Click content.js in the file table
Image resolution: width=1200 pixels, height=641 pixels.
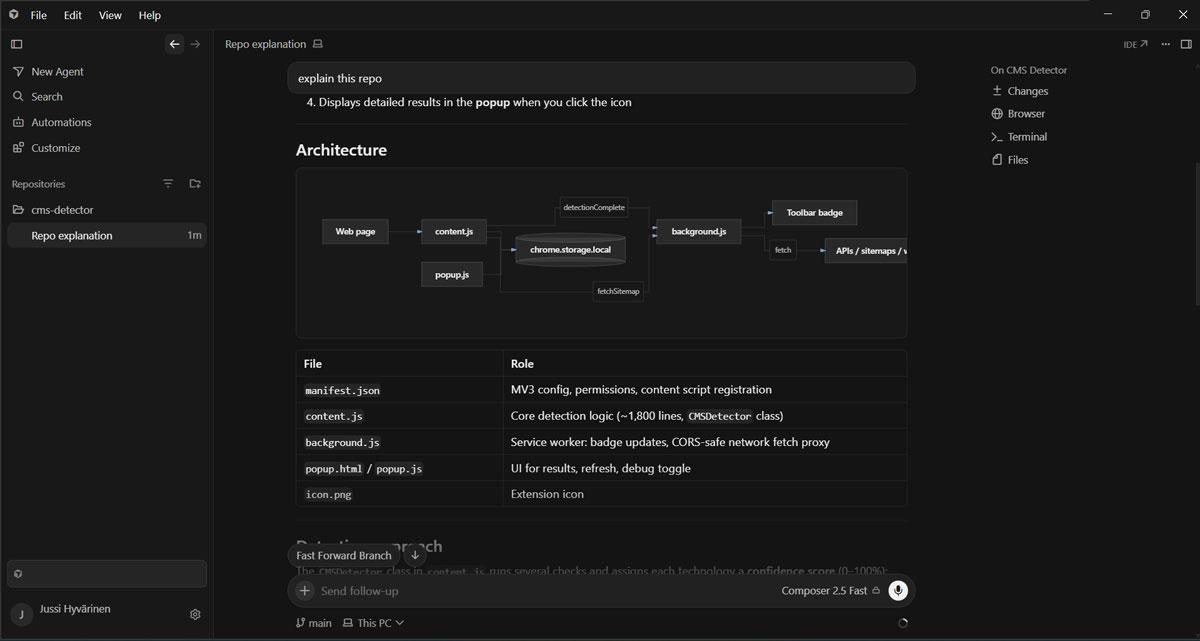pos(332,416)
